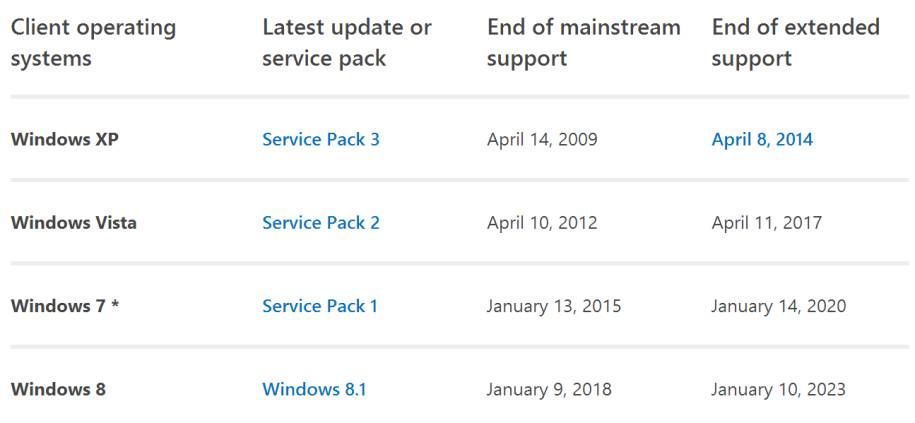Click the Windows XP row label
The height and width of the screenshot is (423, 915).
pos(64,140)
